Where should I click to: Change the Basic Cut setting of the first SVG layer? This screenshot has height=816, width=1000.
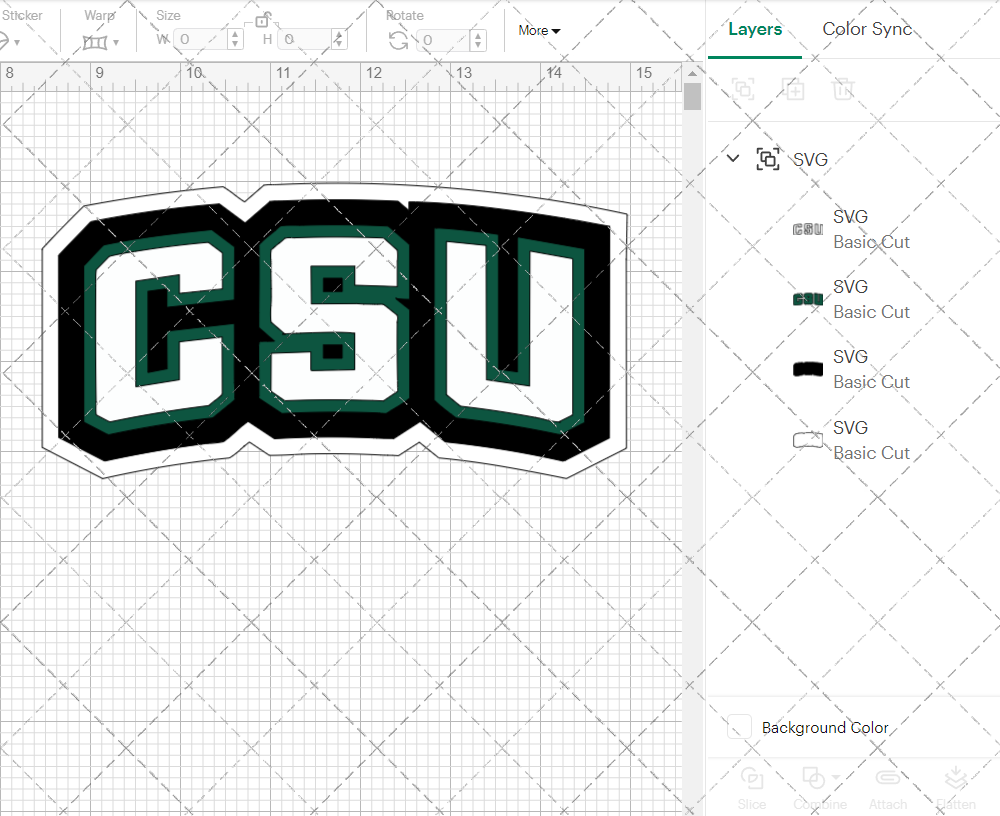coord(871,242)
